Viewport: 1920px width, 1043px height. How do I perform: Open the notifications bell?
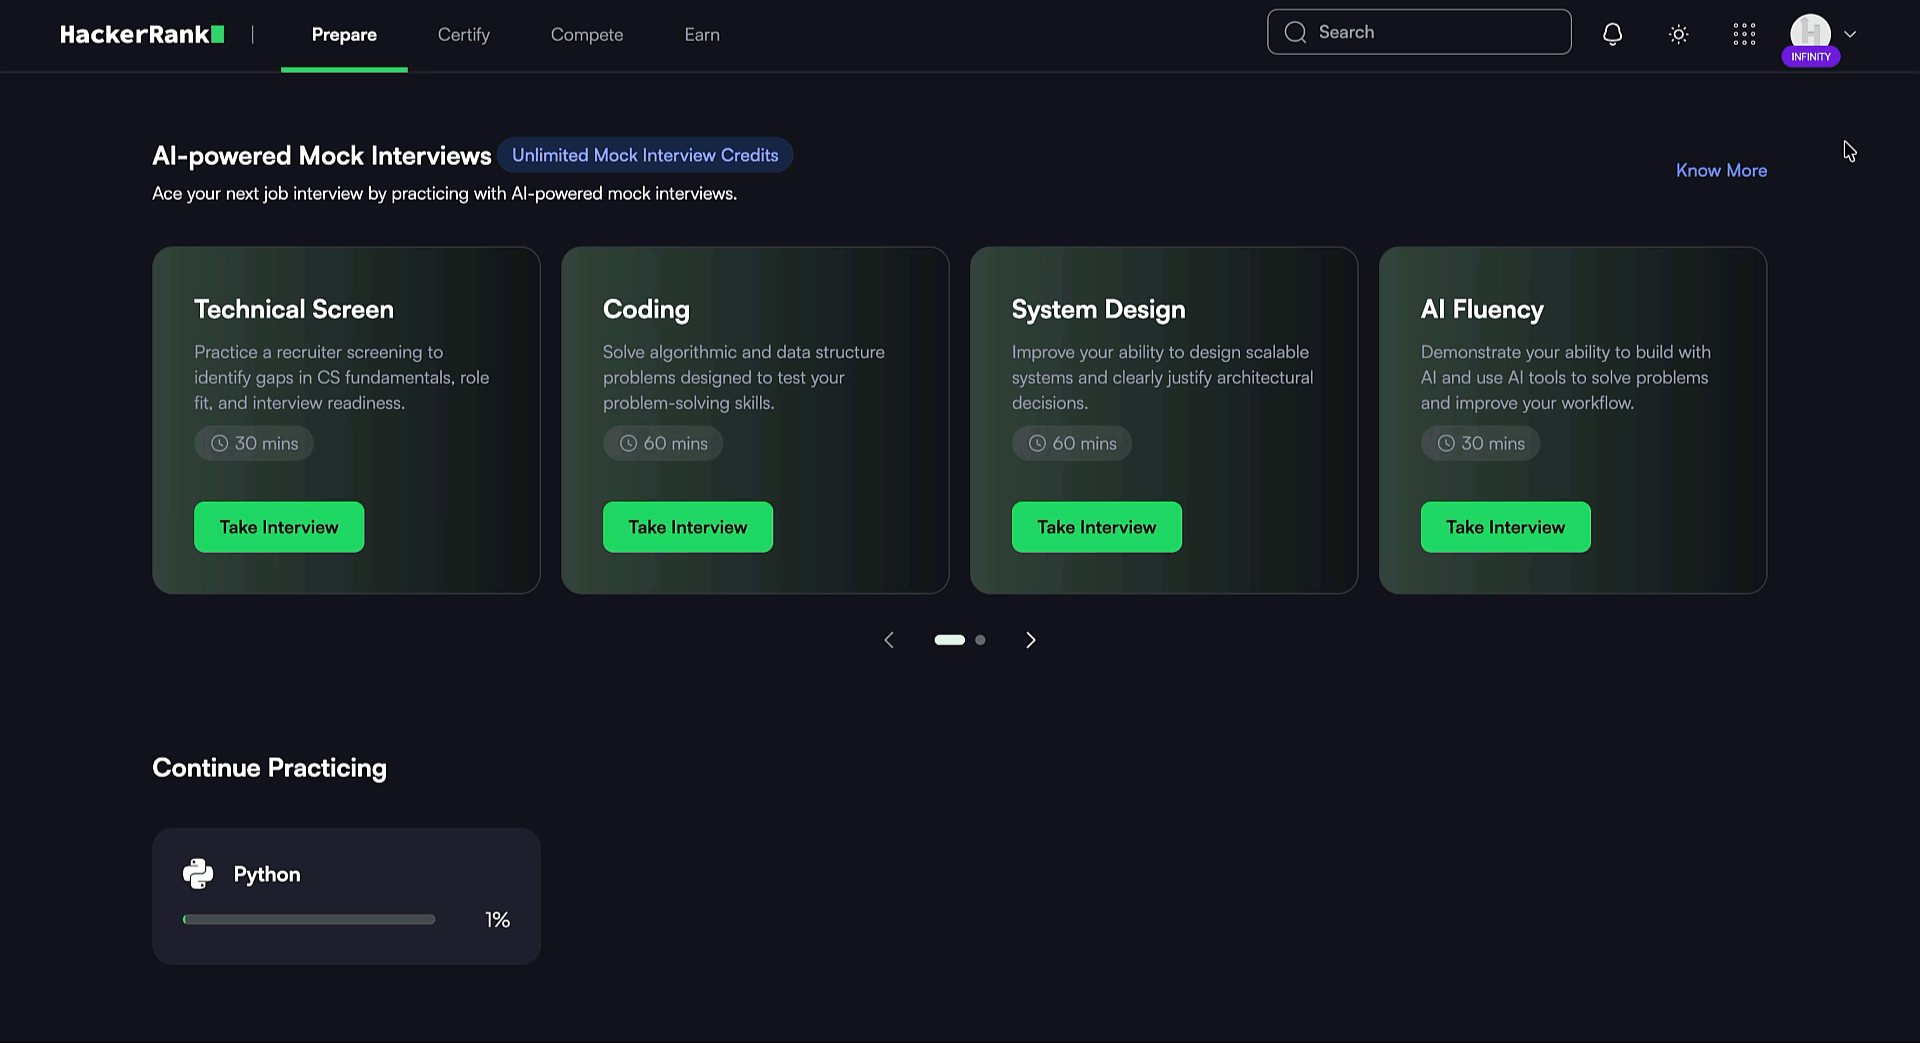[x=1612, y=34]
